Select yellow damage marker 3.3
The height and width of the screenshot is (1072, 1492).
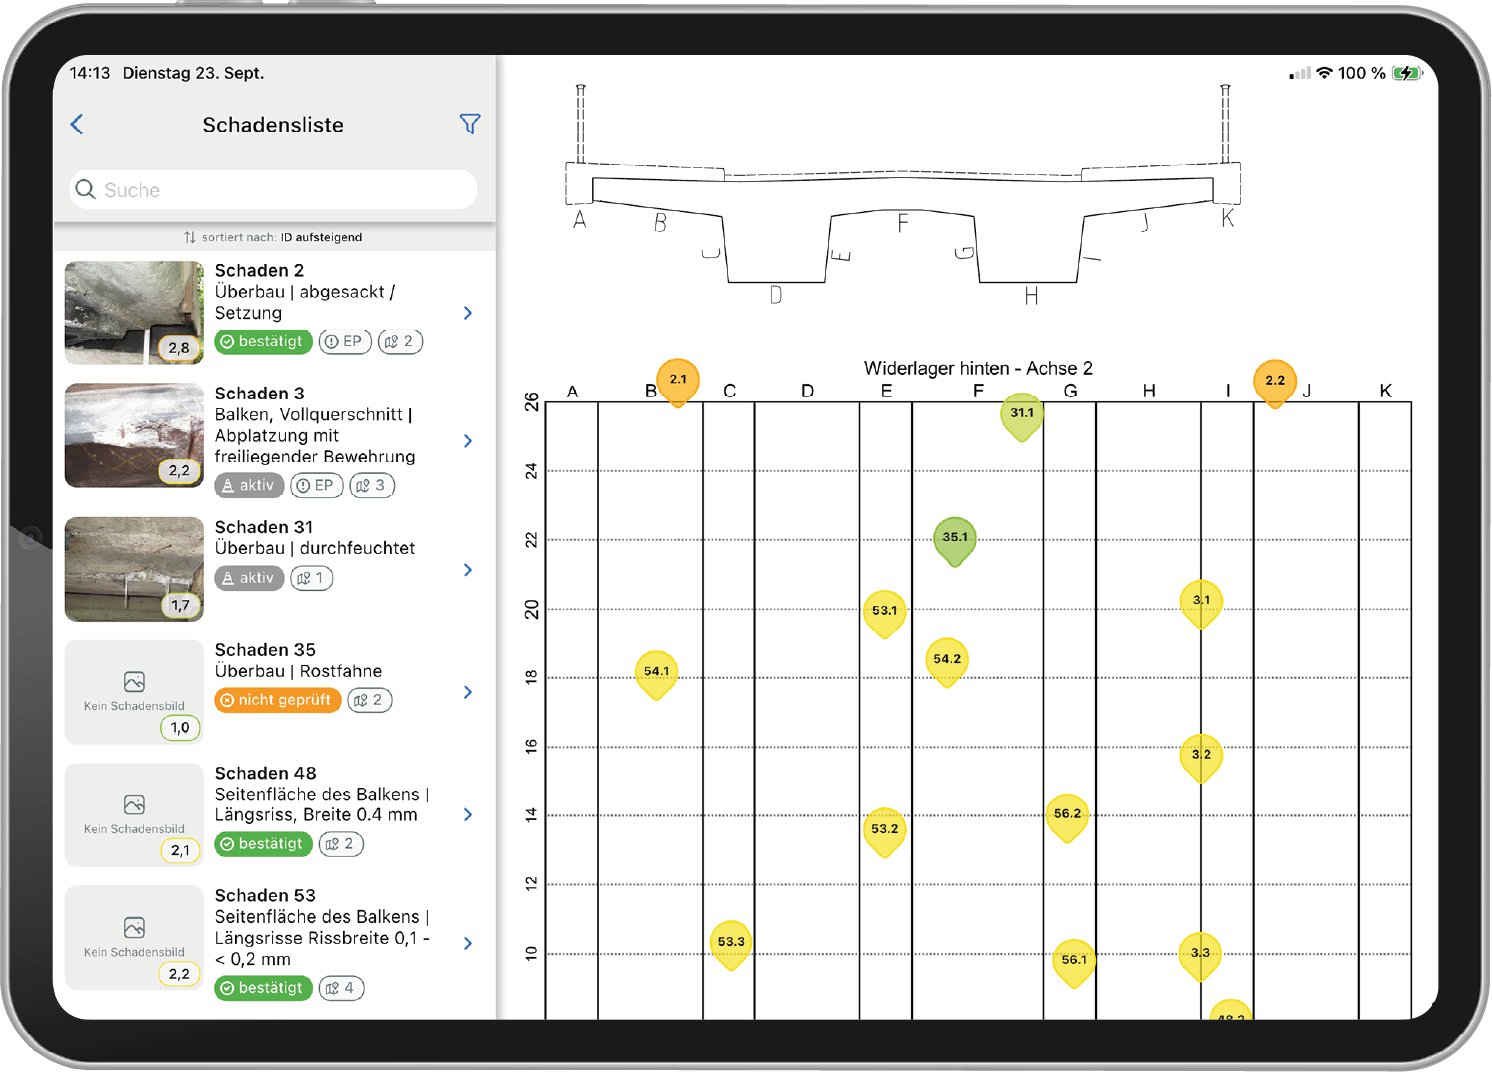click(1200, 955)
